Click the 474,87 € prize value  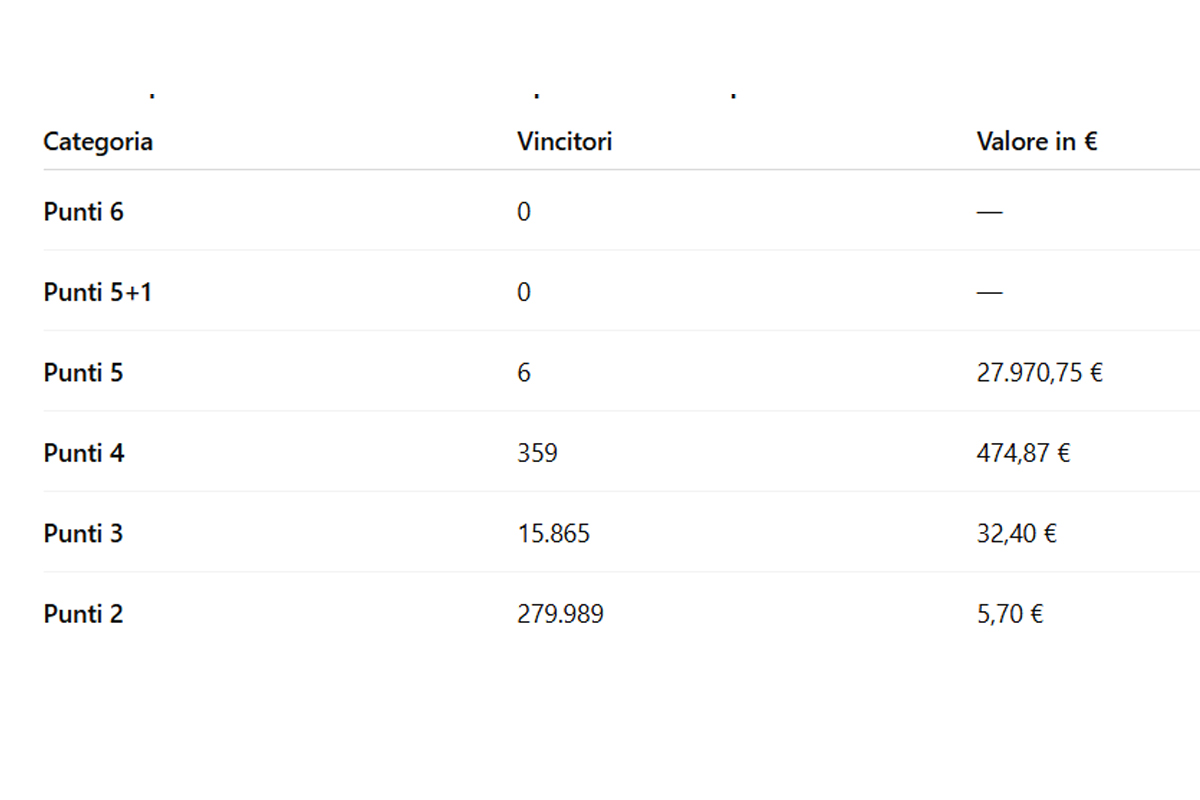[1023, 453]
